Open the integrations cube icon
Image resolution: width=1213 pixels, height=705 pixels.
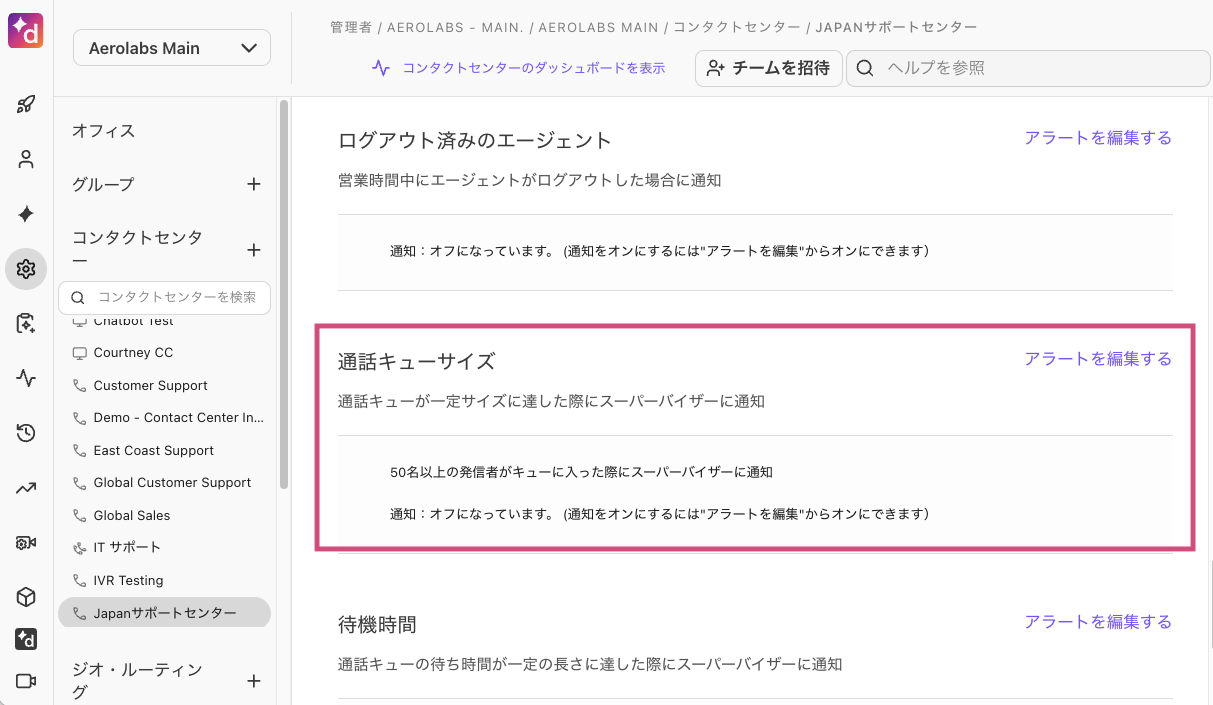click(25, 596)
